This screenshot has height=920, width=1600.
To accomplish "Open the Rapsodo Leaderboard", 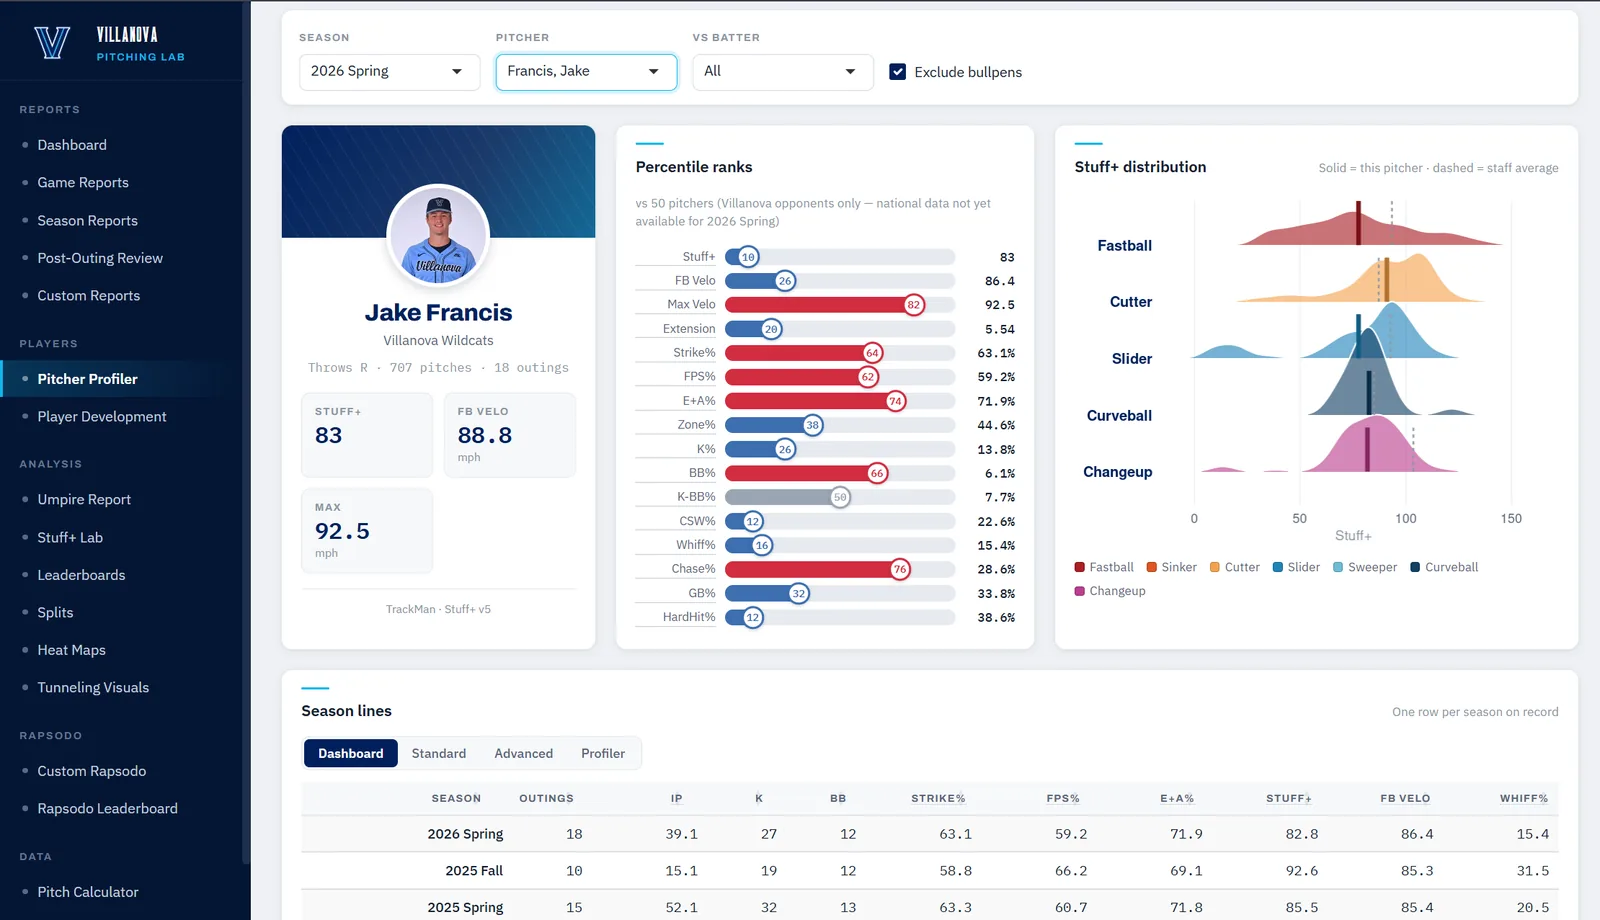I will tap(107, 809).
